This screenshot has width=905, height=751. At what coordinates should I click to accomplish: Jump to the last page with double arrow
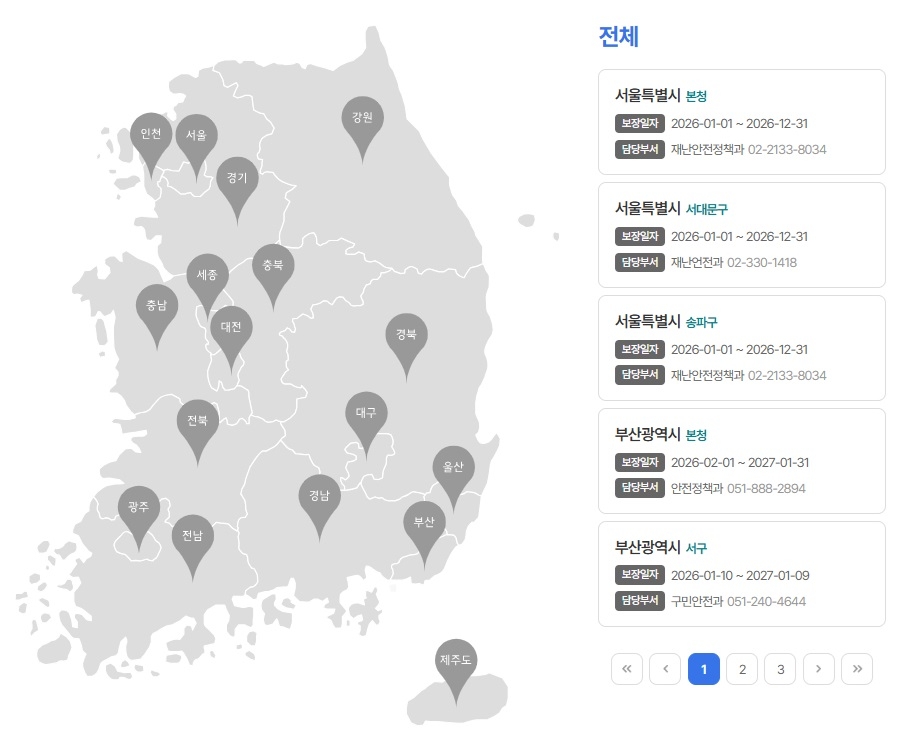coord(856,669)
